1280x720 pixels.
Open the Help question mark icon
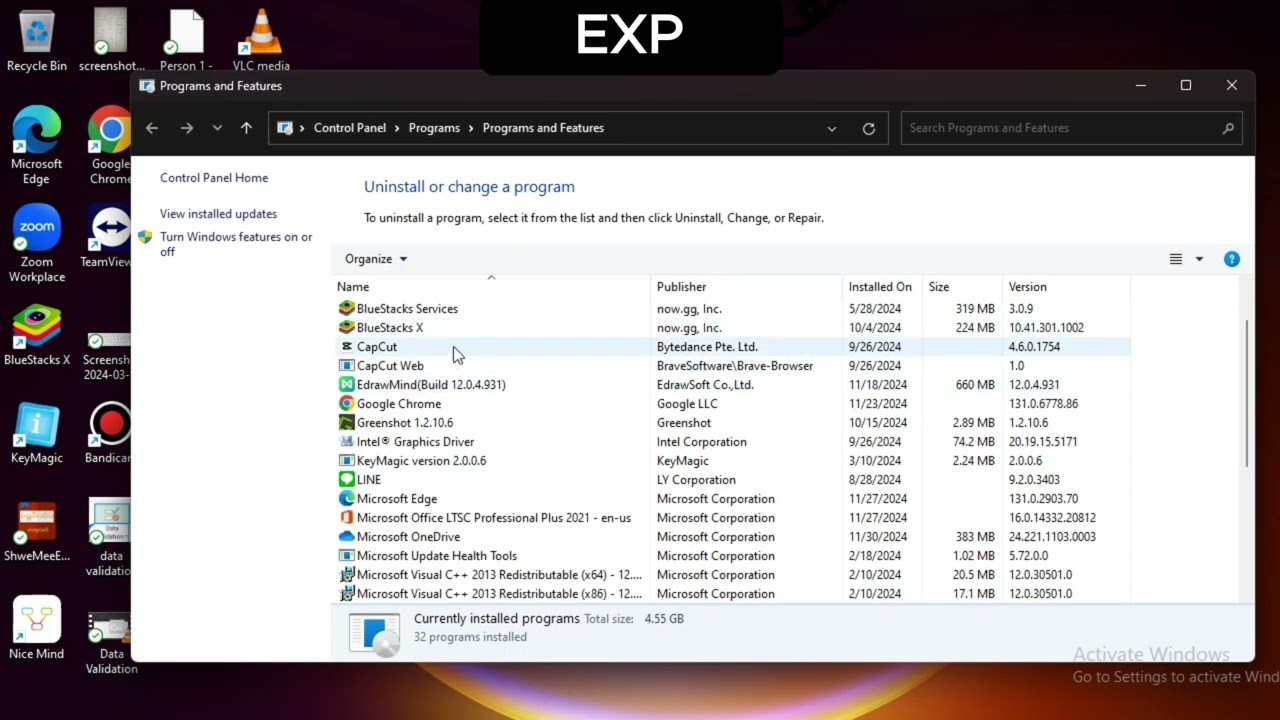coord(1232,259)
